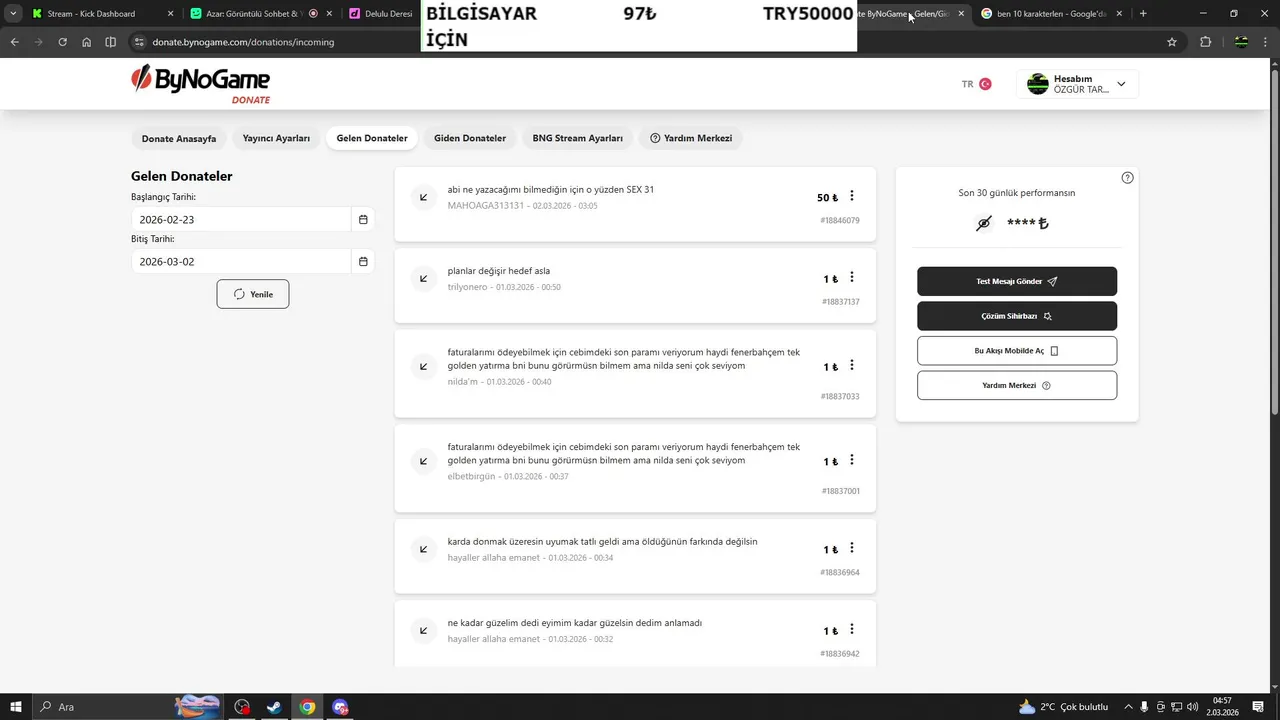Open the browser extensions puzzle icon
The height and width of the screenshot is (720, 1280).
1205,42
